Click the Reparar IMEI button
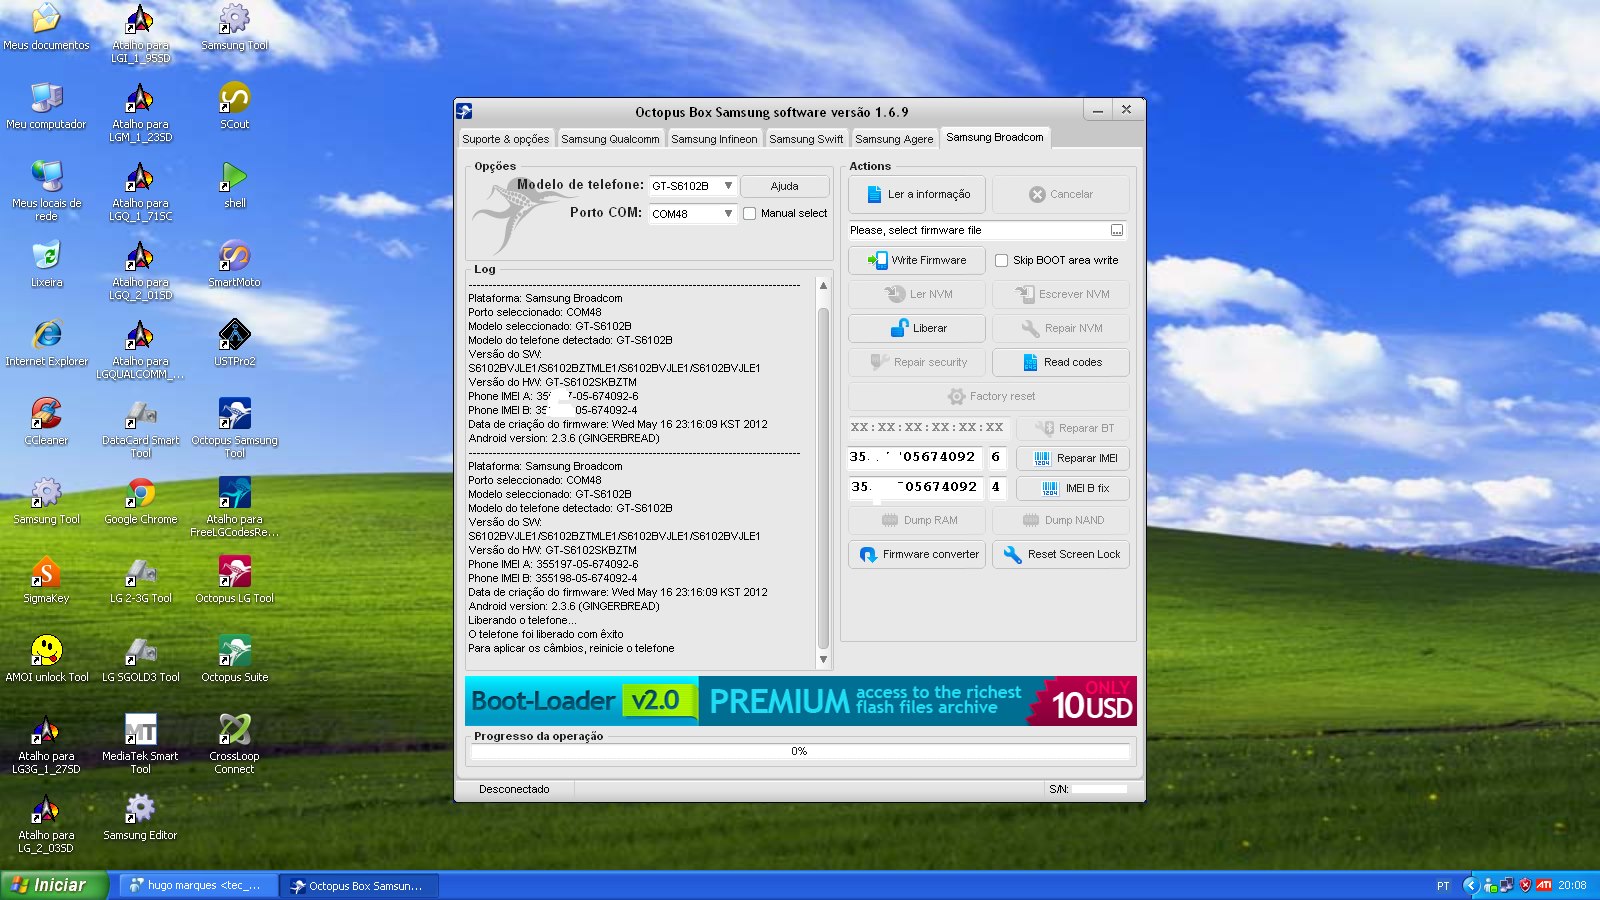The height and width of the screenshot is (900, 1600). pyautogui.click(x=1073, y=458)
